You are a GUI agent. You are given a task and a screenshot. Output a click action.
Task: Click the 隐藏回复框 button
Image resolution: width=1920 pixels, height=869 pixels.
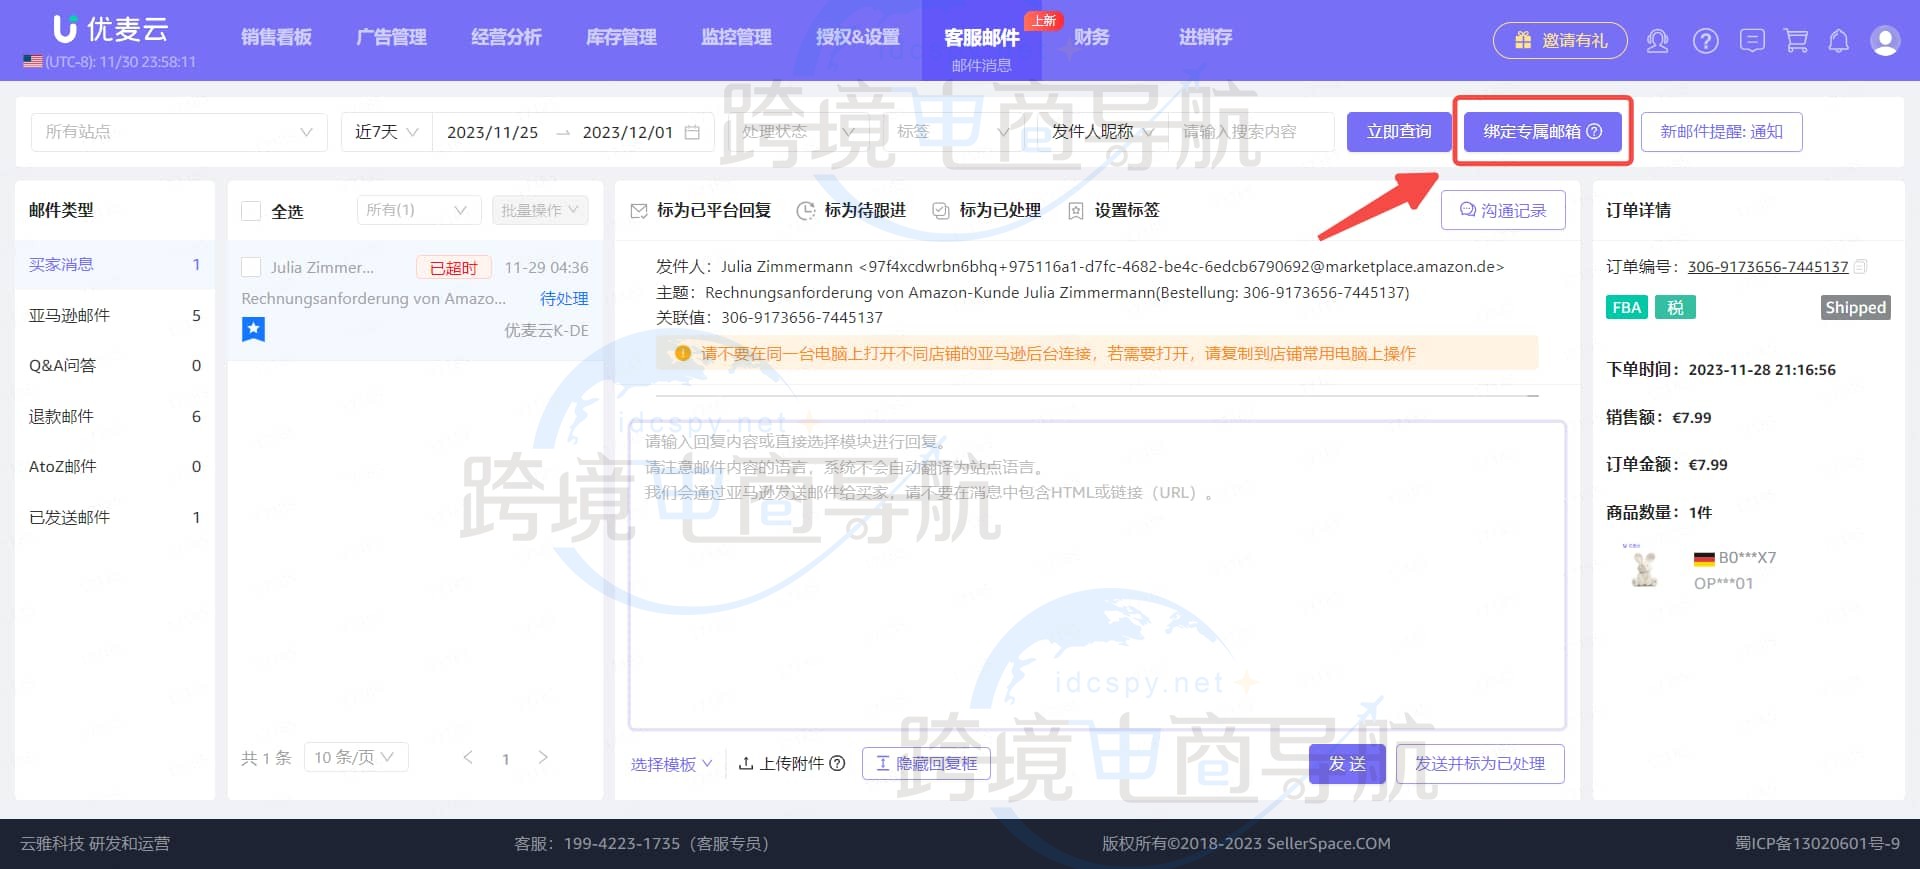pos(926,764)
